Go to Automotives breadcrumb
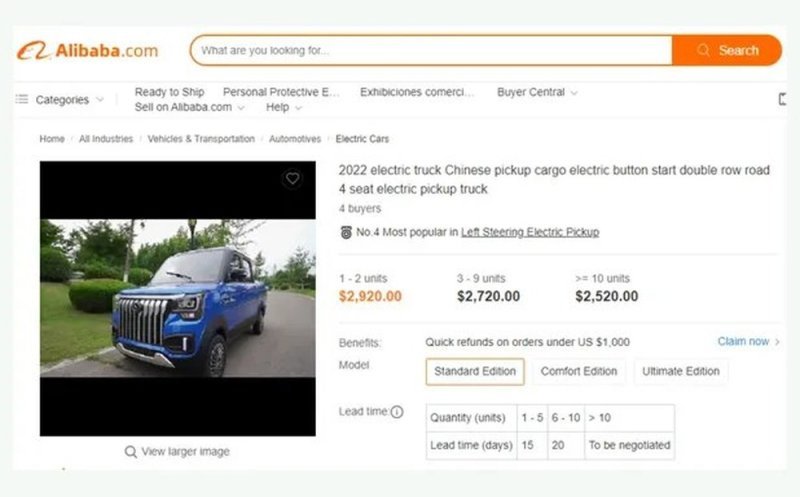This screenshot has width=800, height=497. 295,139
